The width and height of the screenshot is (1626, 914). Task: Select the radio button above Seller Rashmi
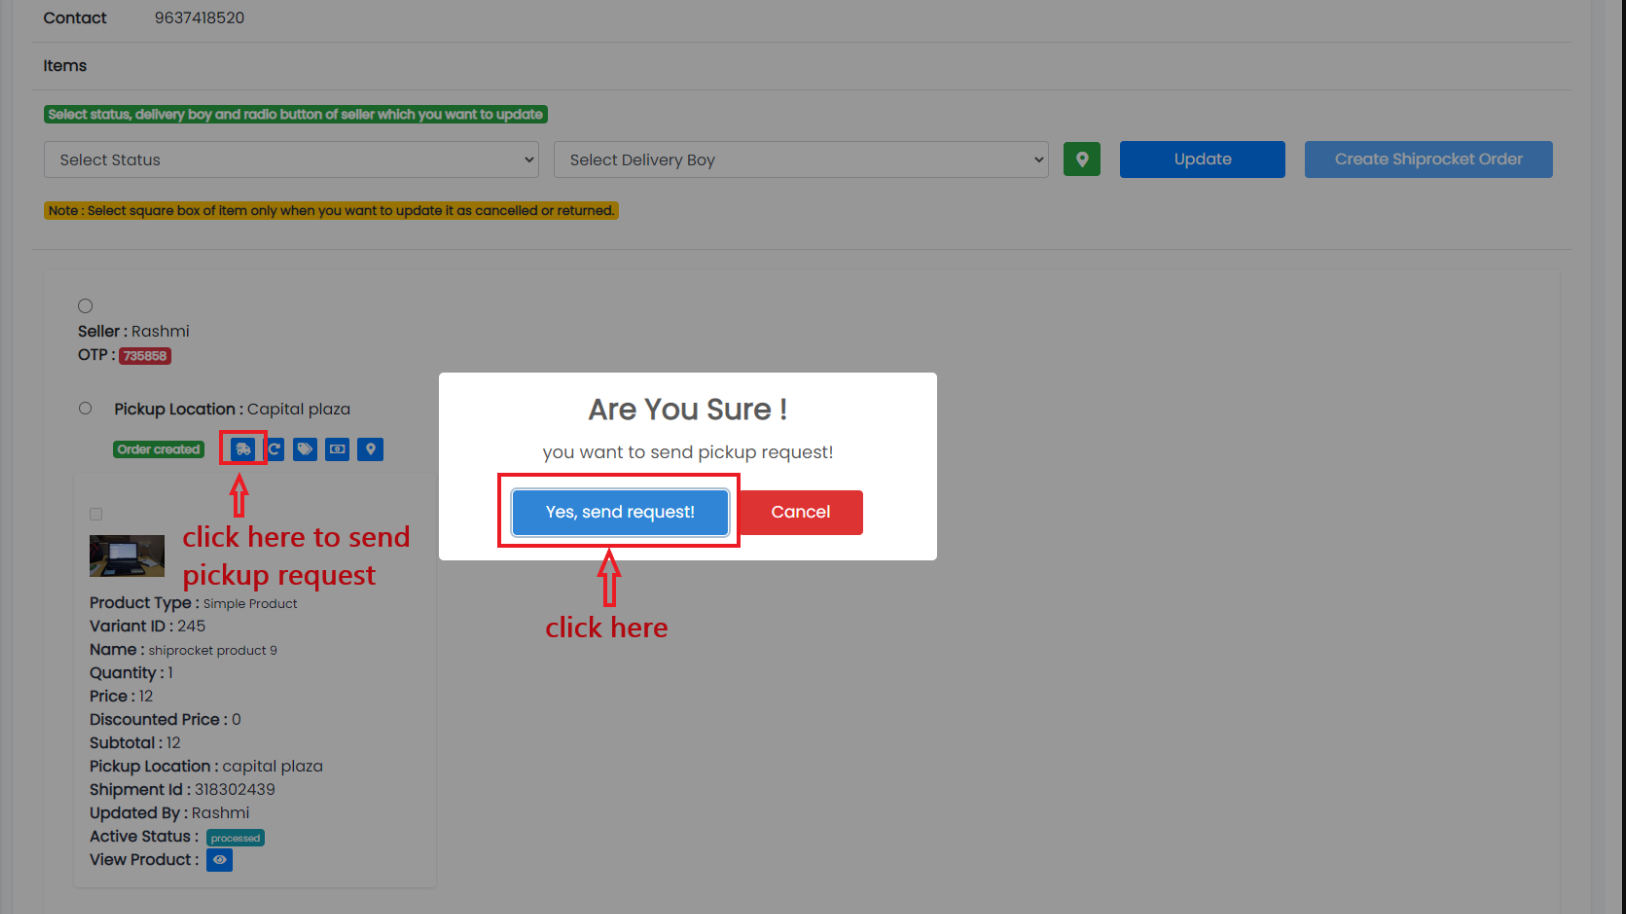pyautogui.click(x=85, y=306)
